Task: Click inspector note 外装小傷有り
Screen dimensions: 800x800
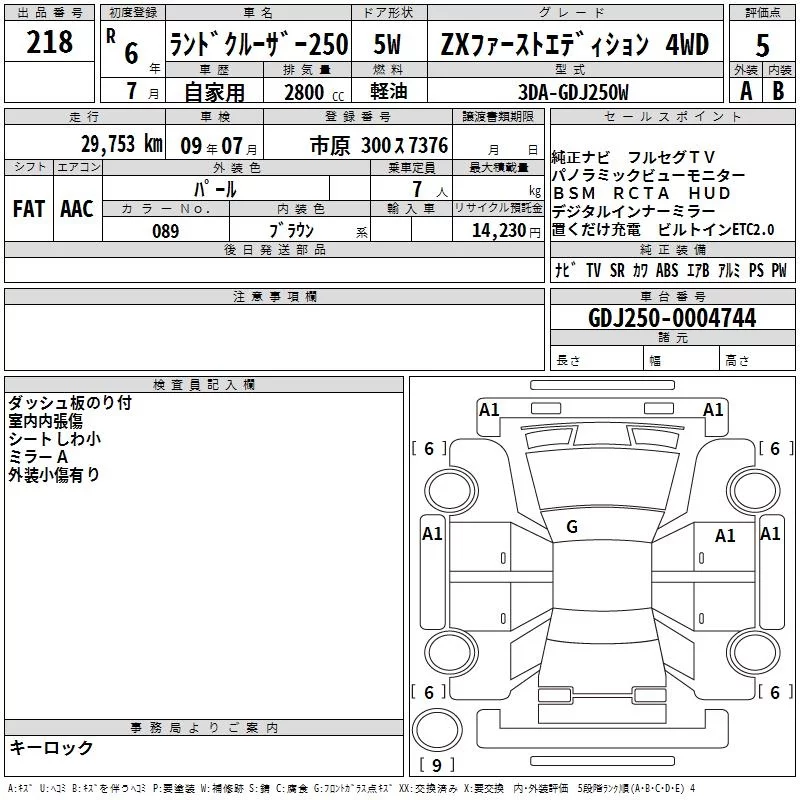Action: point(54,474)
